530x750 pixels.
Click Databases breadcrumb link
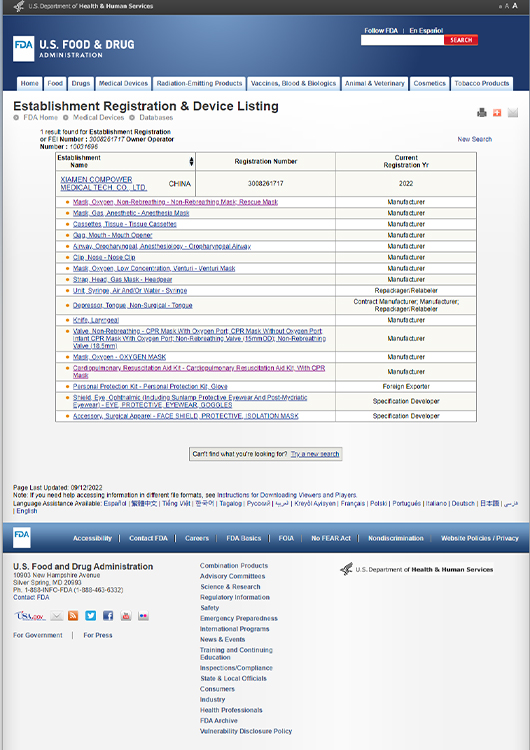coord(156,117)
